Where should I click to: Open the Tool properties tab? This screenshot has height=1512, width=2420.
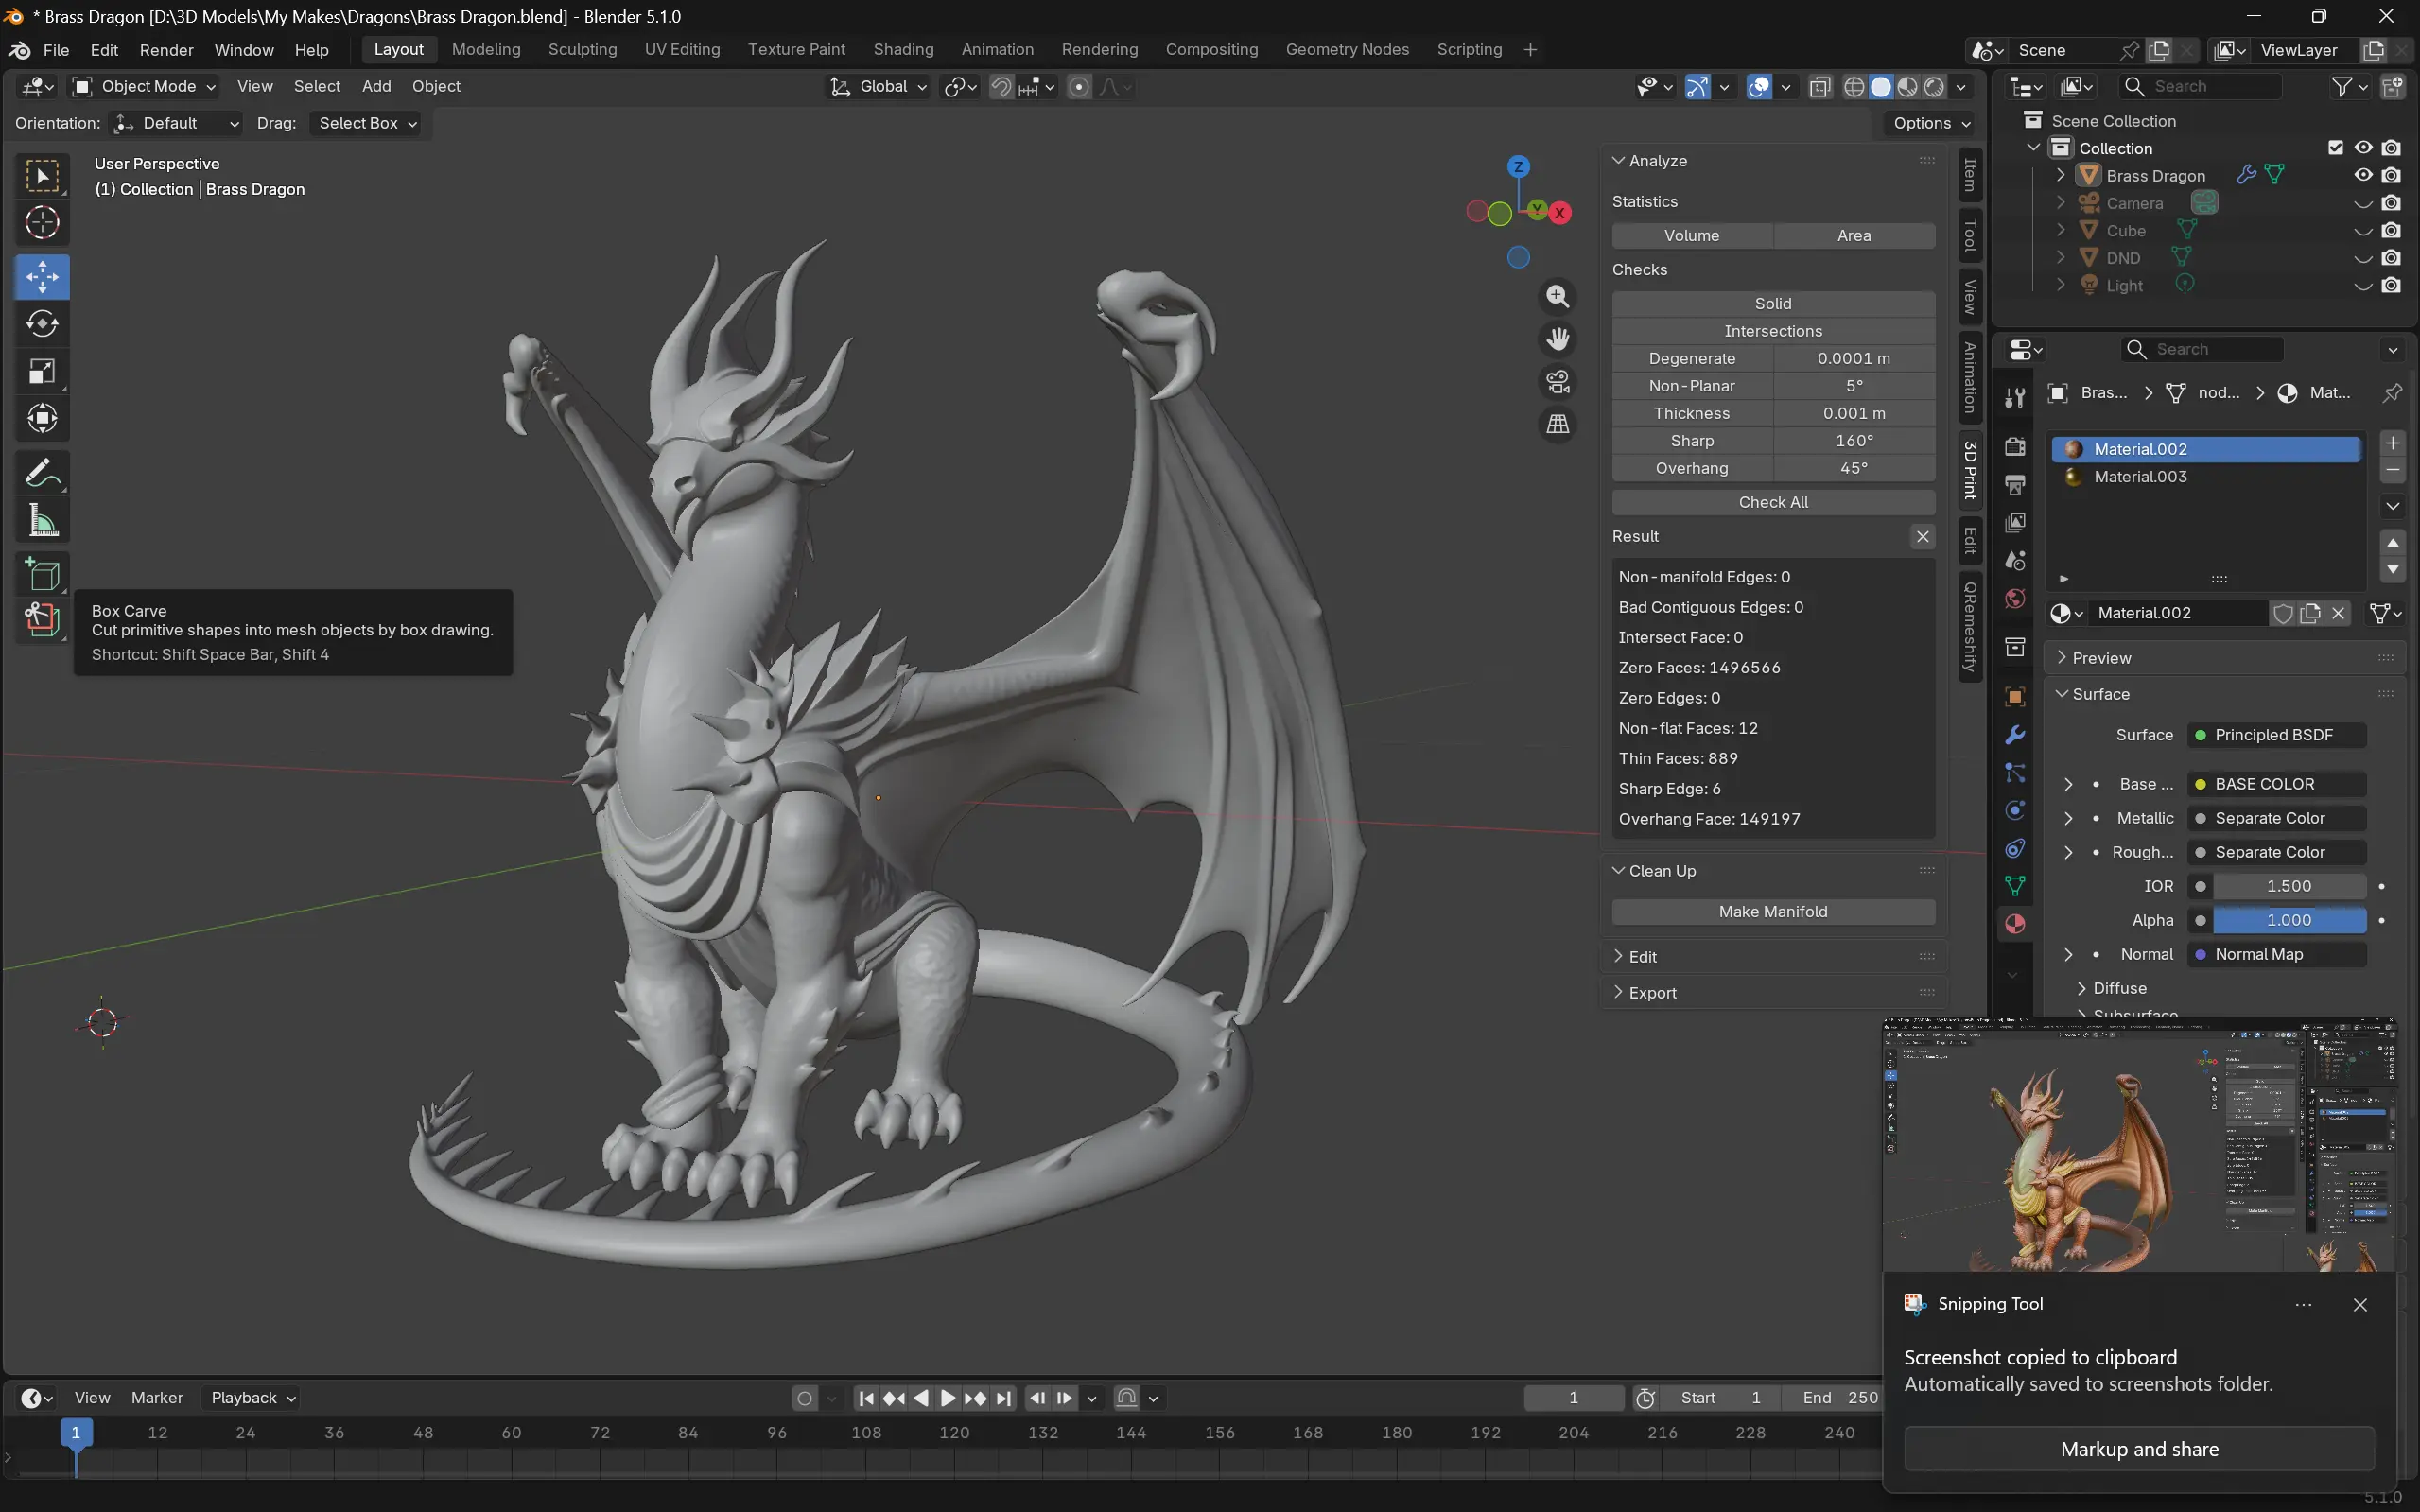[x=2015, y=398]
